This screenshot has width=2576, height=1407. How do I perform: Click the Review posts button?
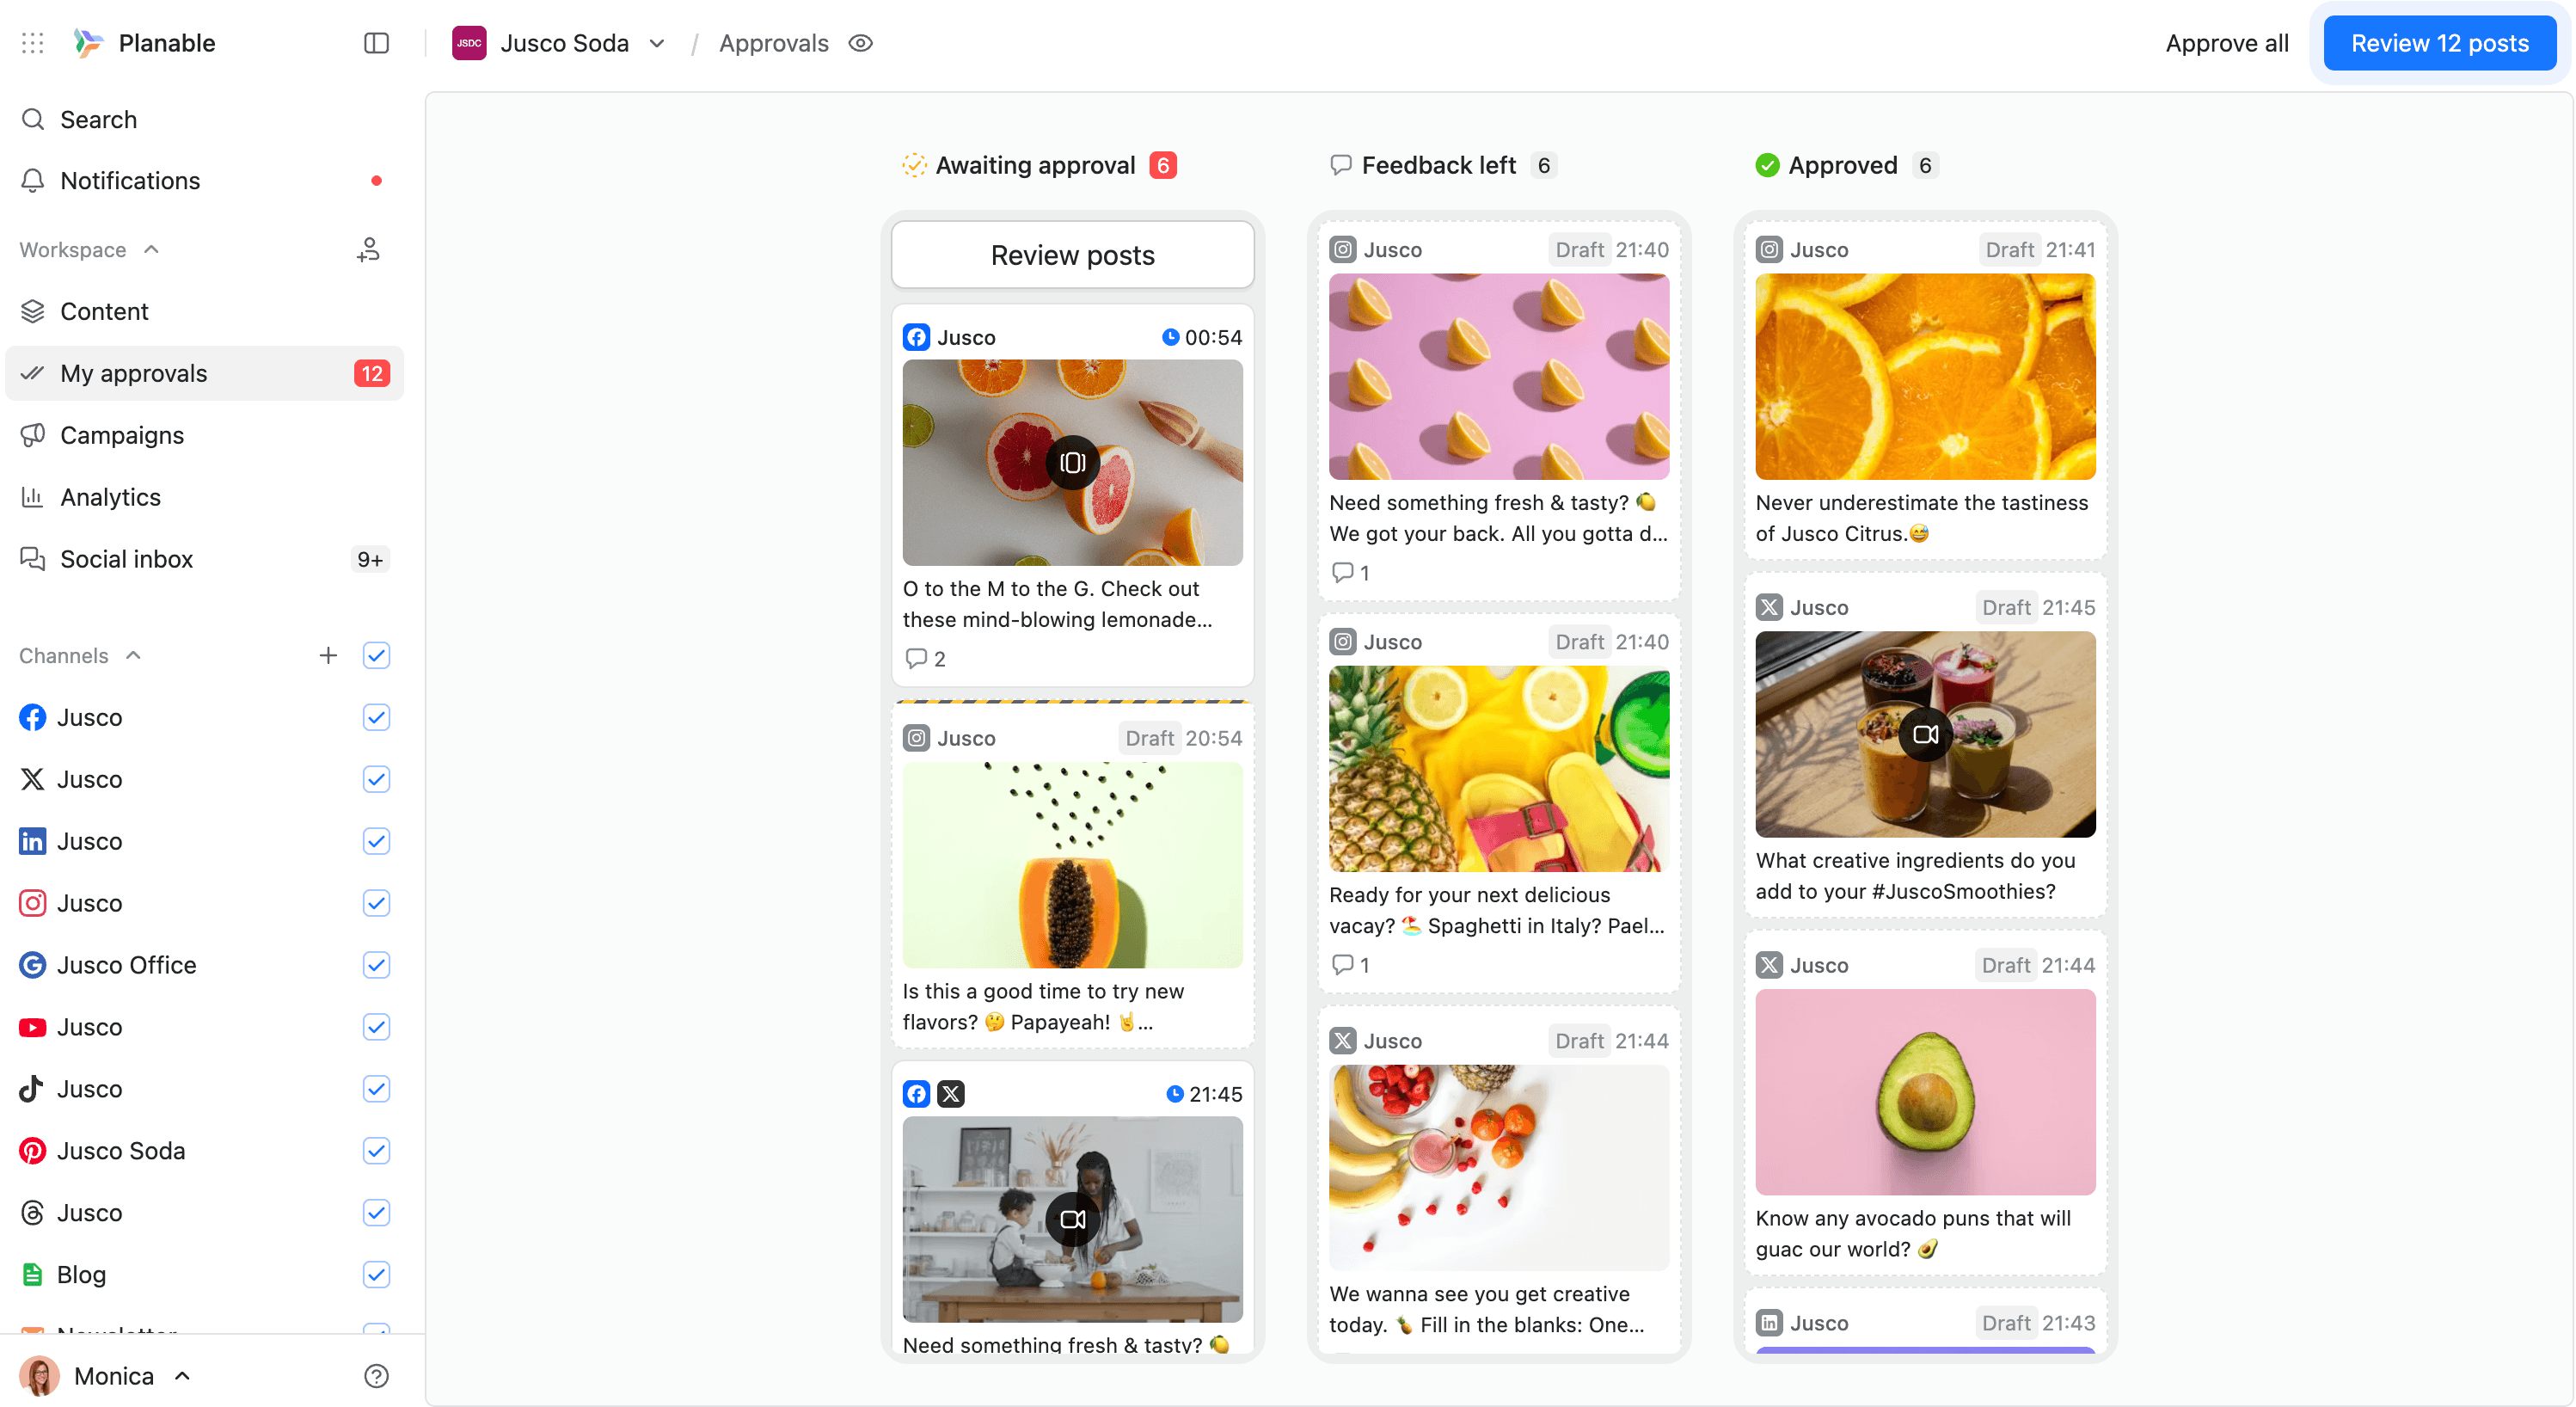tap(1072, 255)
